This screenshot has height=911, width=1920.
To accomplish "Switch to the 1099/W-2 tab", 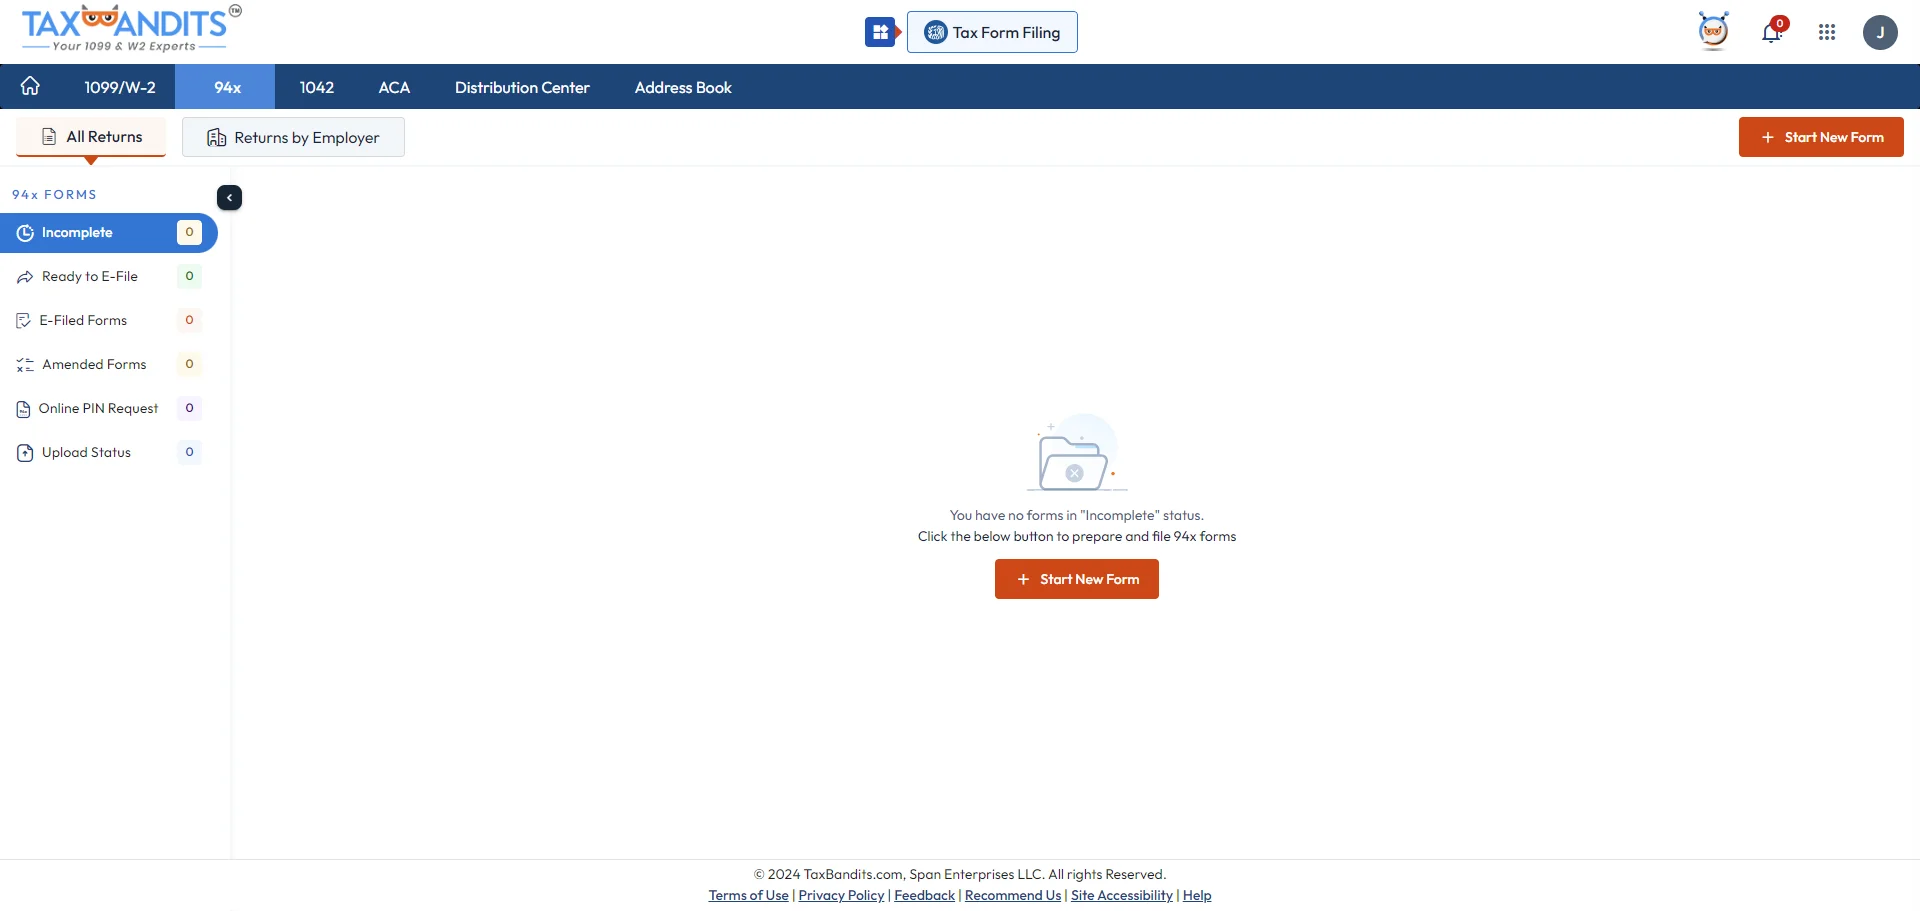I will (x=119, y=87).
